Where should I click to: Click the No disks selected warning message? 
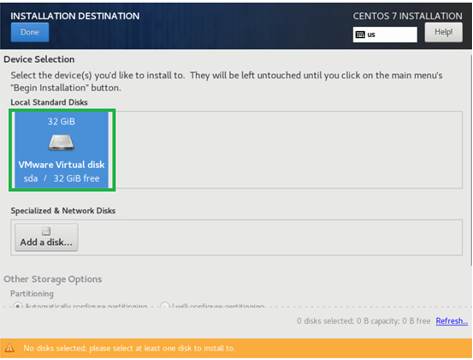point(129,348)
